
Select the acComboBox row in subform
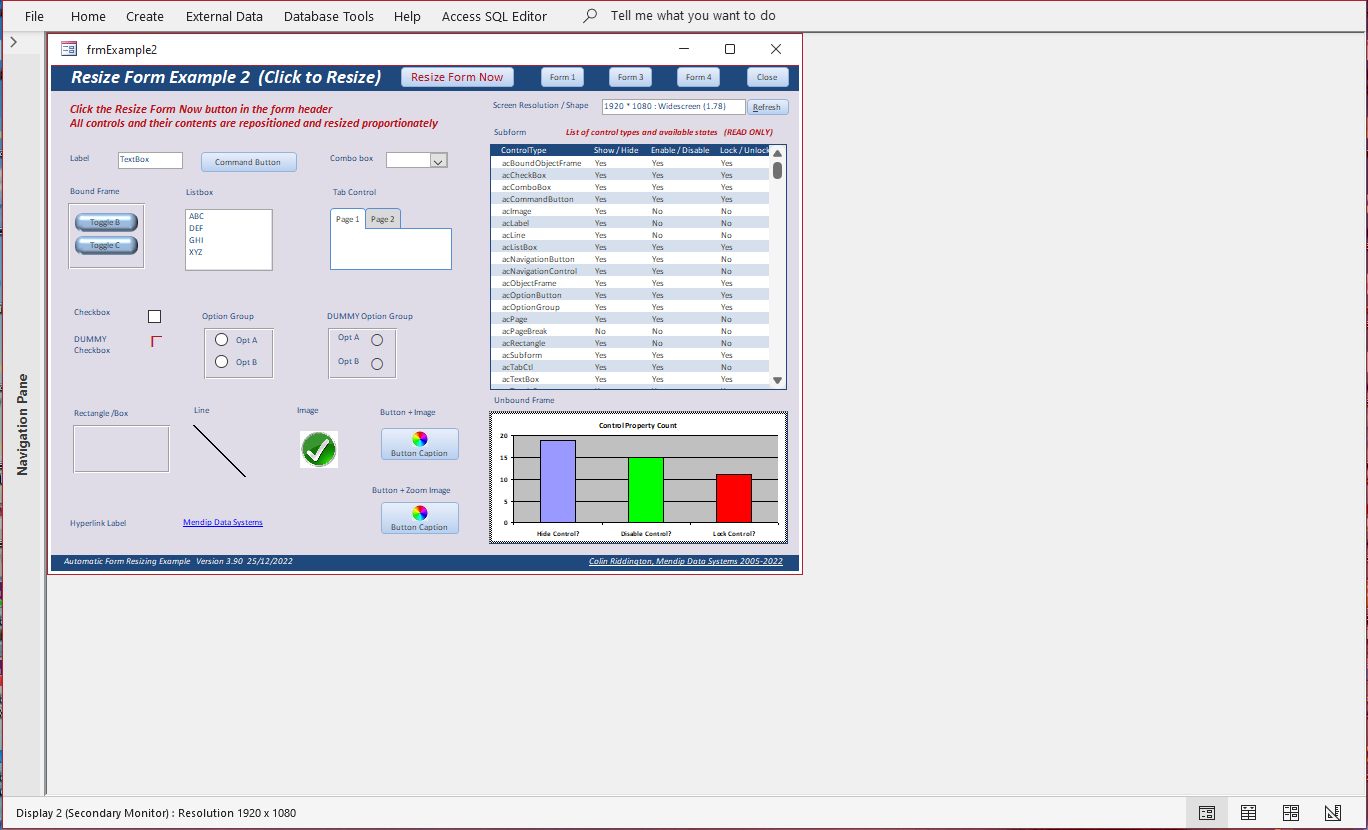(x=630, y=187)
